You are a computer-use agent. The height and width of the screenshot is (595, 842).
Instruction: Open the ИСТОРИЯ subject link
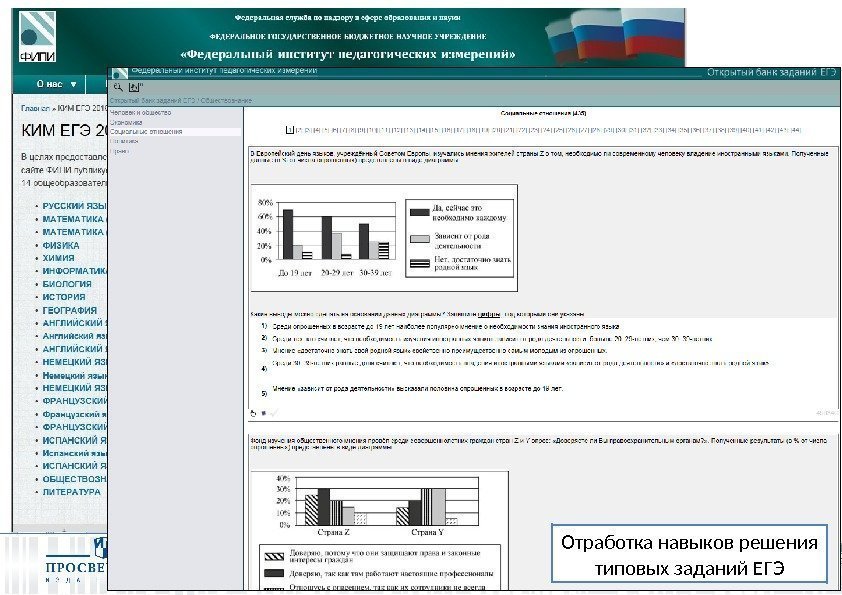(x=63, y=297)
